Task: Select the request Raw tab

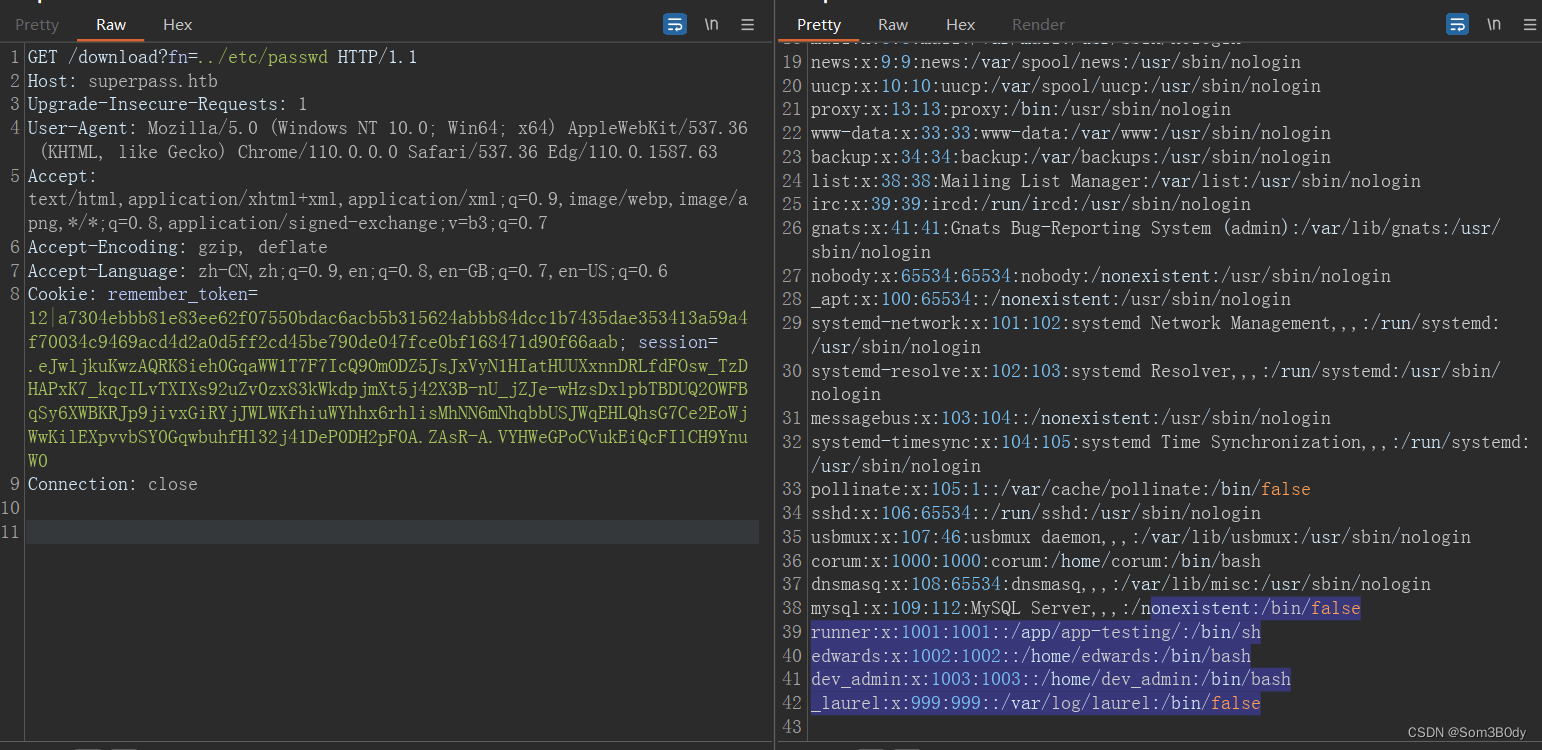Action: click(111, 24)
